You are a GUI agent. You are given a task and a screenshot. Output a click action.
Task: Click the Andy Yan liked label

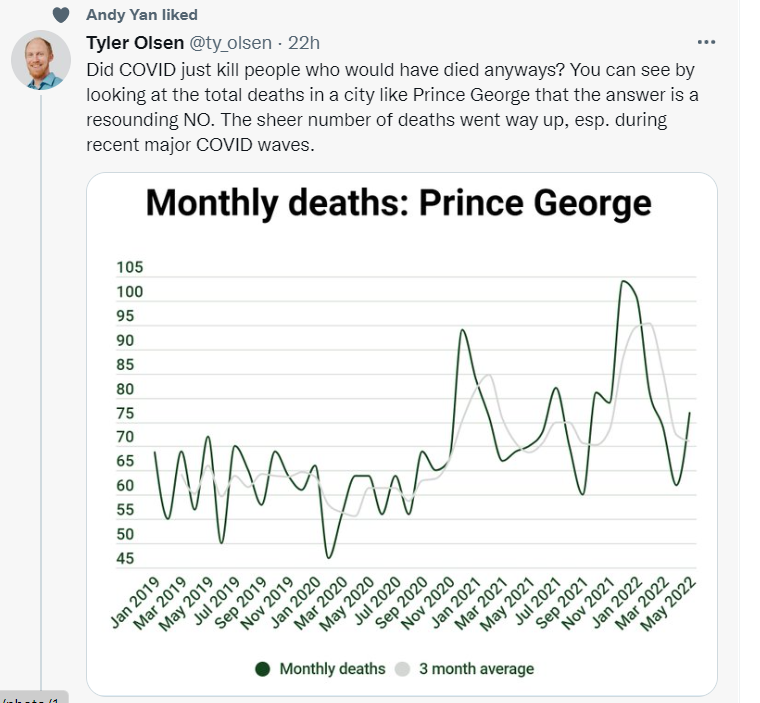click(142, 15)
